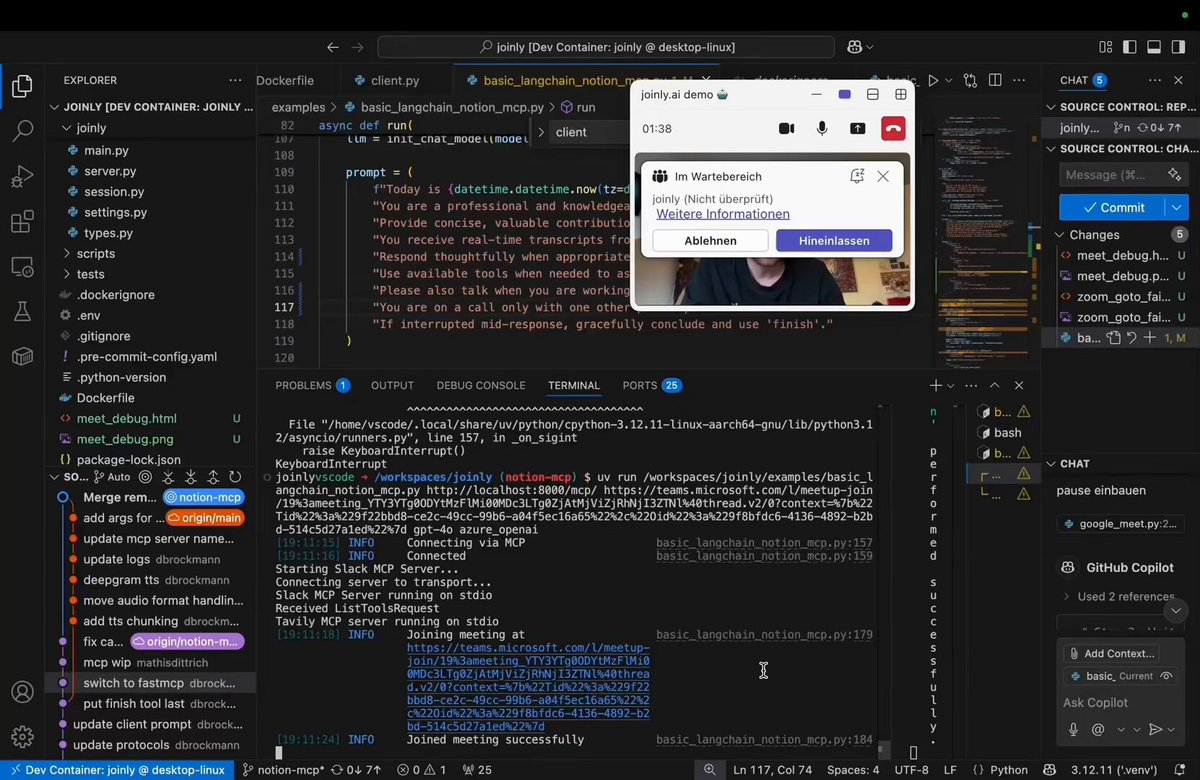Open the client.py editor tab
Image resolution: width=1200 pixels, height=780 pixels.
point(395,81)
